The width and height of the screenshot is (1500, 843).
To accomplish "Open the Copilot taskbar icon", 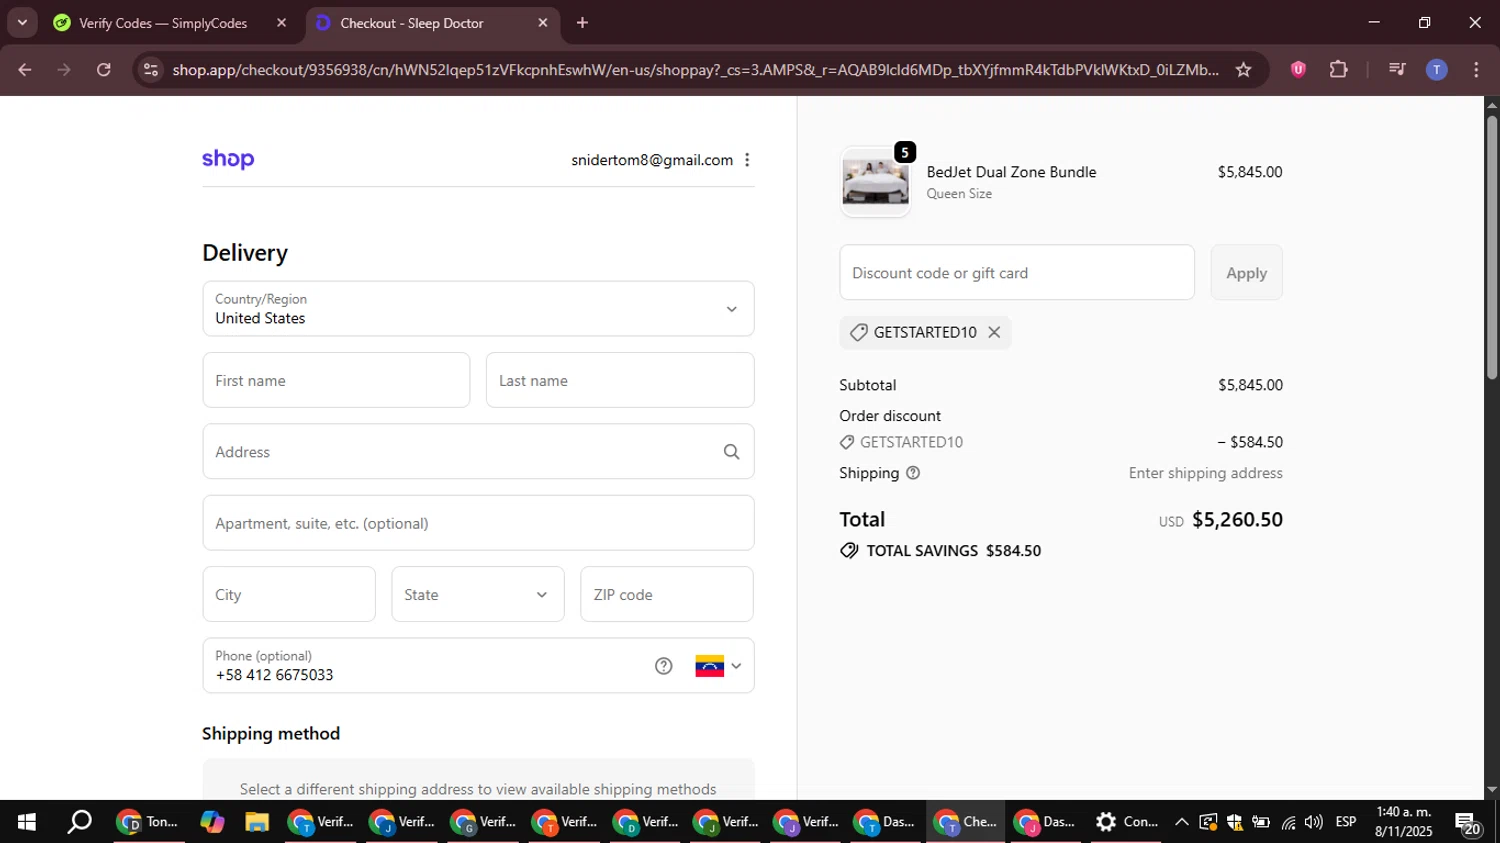I will (x=212, y=822).
